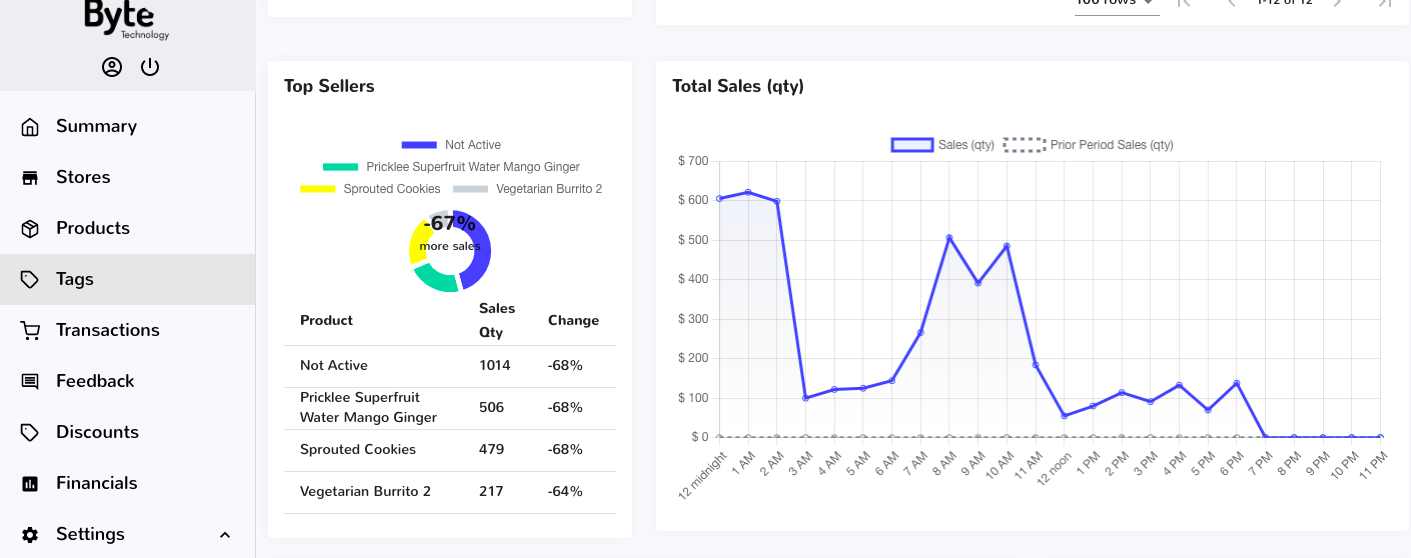Click the -68% change for Not Active
1411x558 pixels.
pos(565,365)
